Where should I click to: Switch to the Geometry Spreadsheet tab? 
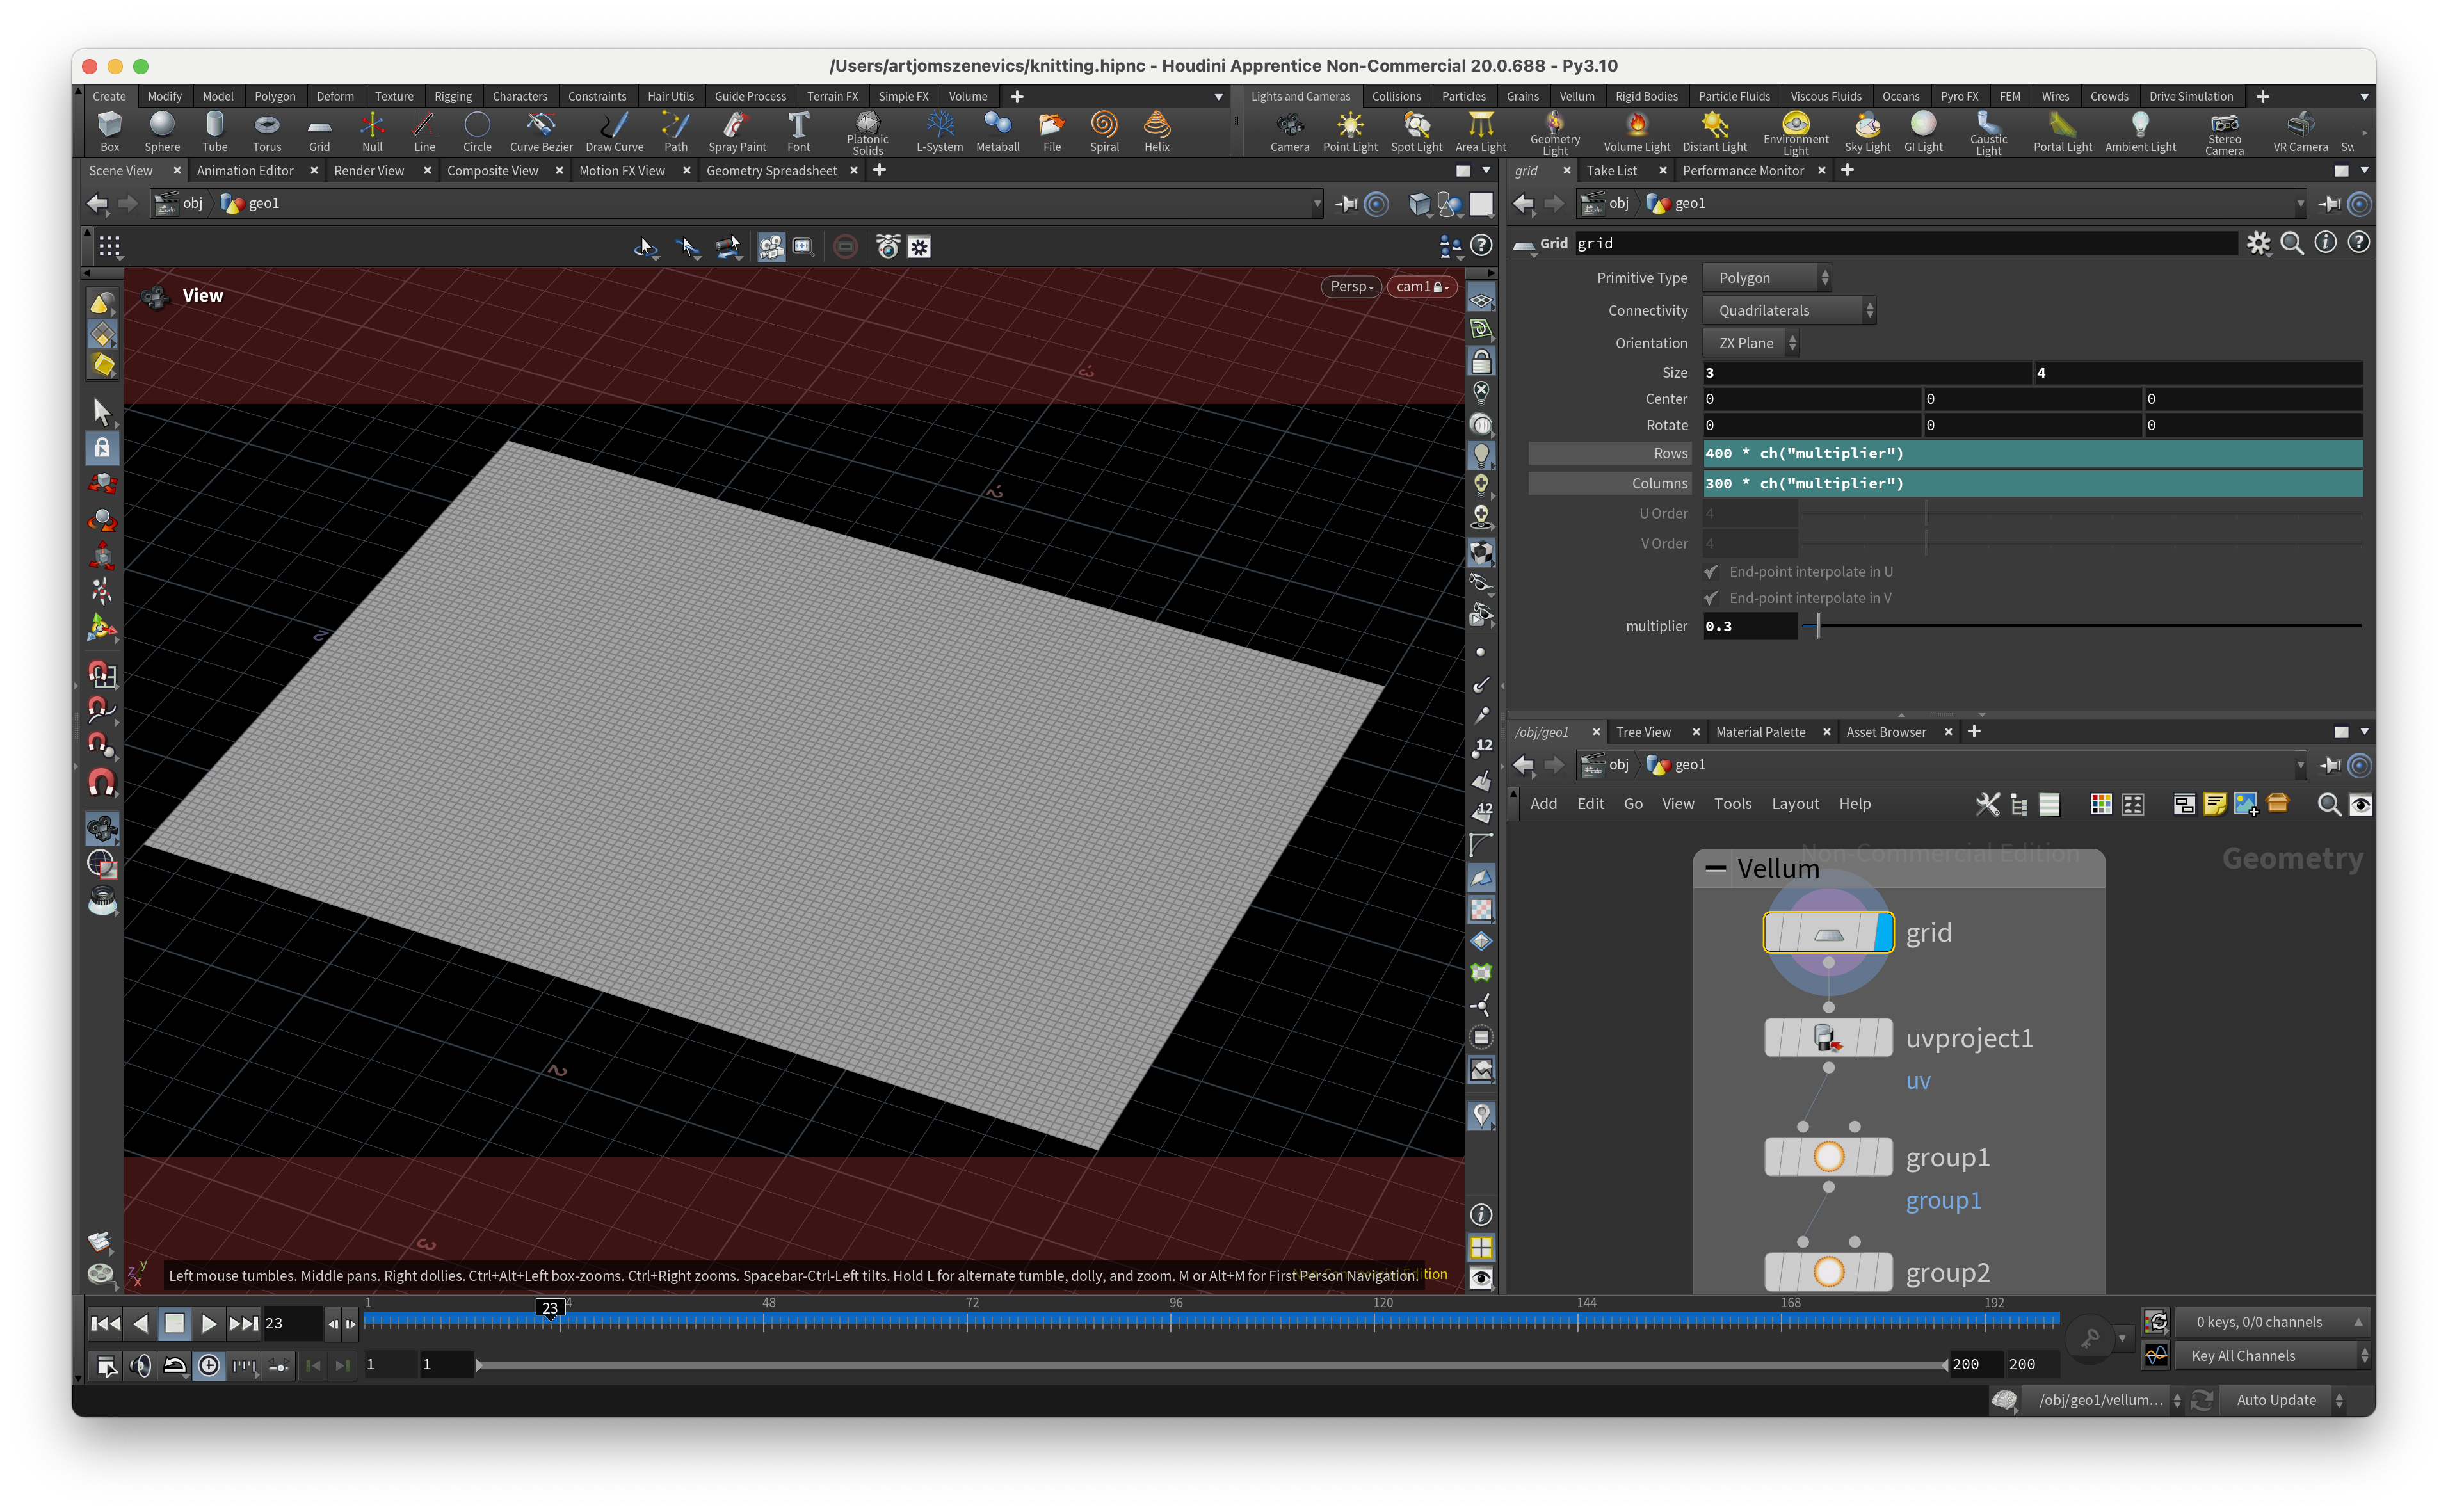771,171
